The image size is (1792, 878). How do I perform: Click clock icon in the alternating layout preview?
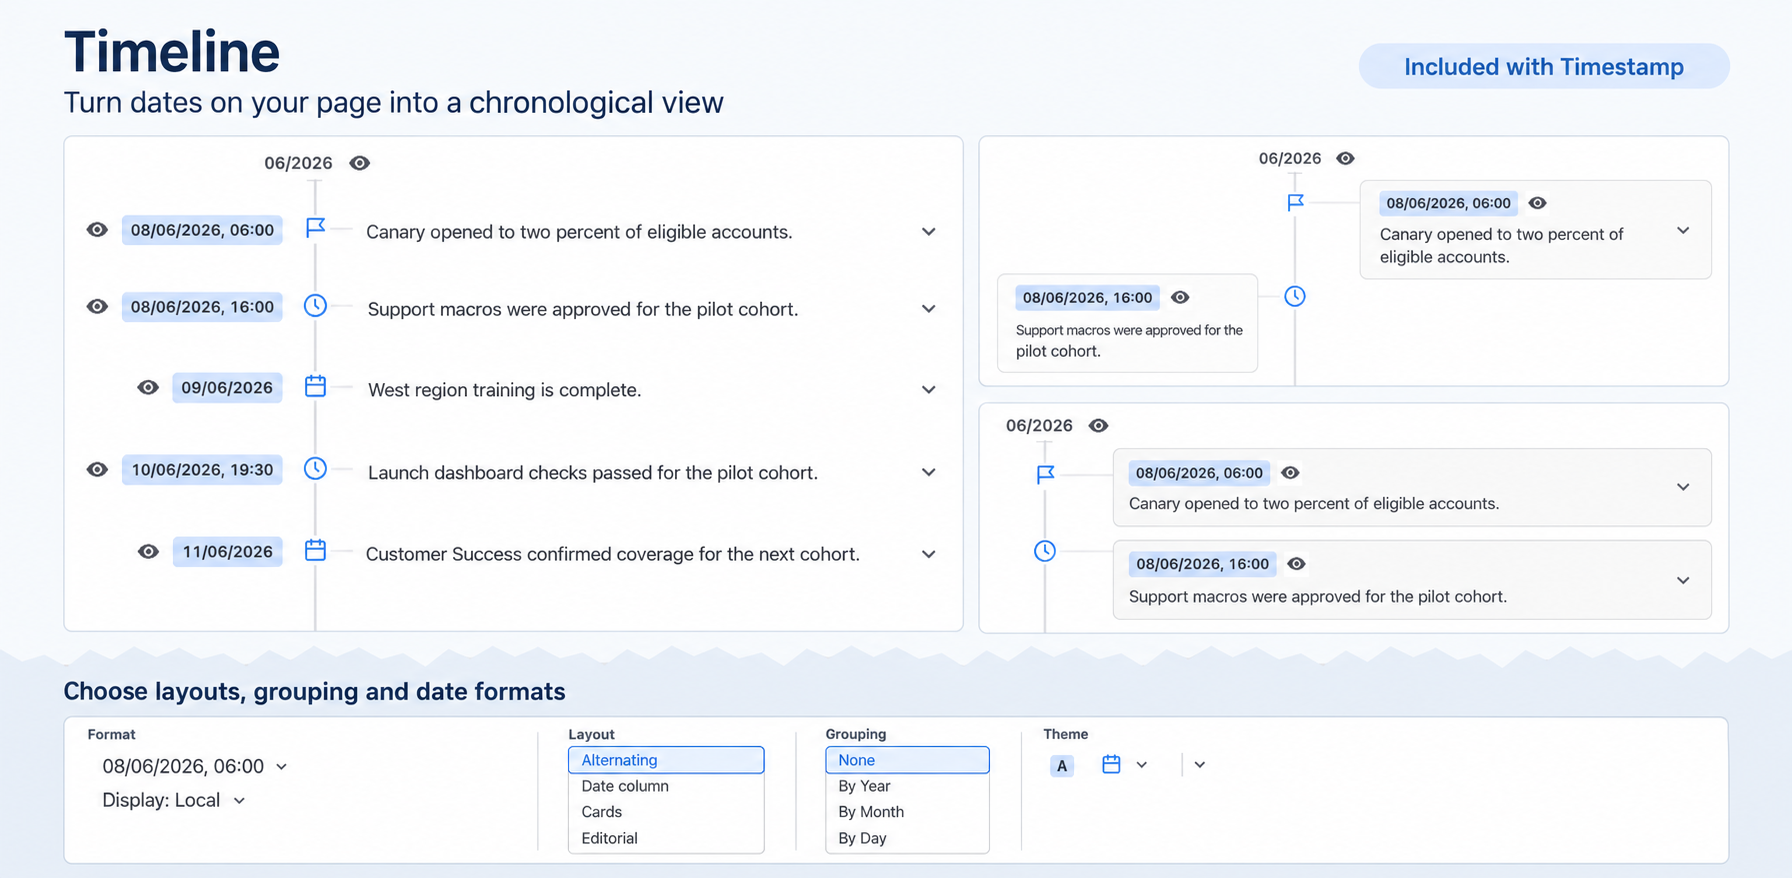click(x=1295, y=296)
